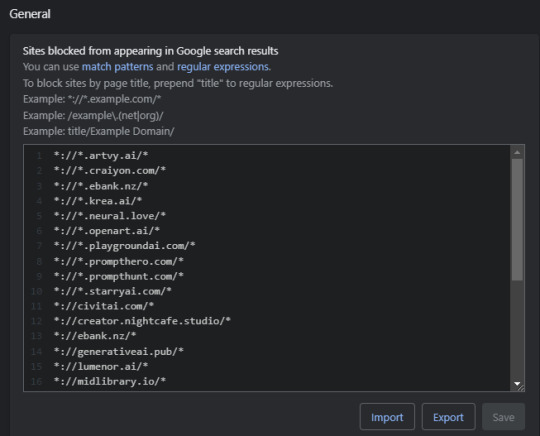The width and height of the screenshot is (540, 436).
Task: Click the line *://*.krea.ai/*
Action: (98, 201)
